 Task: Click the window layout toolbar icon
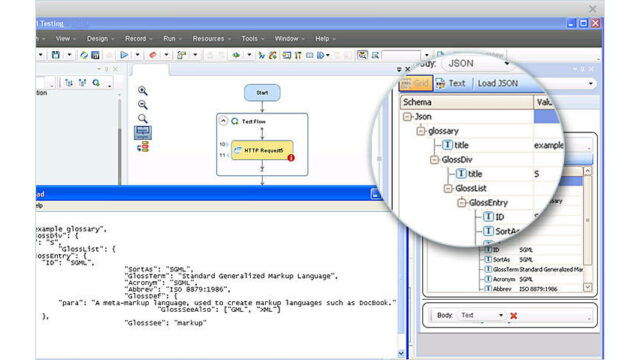point(287,55)
